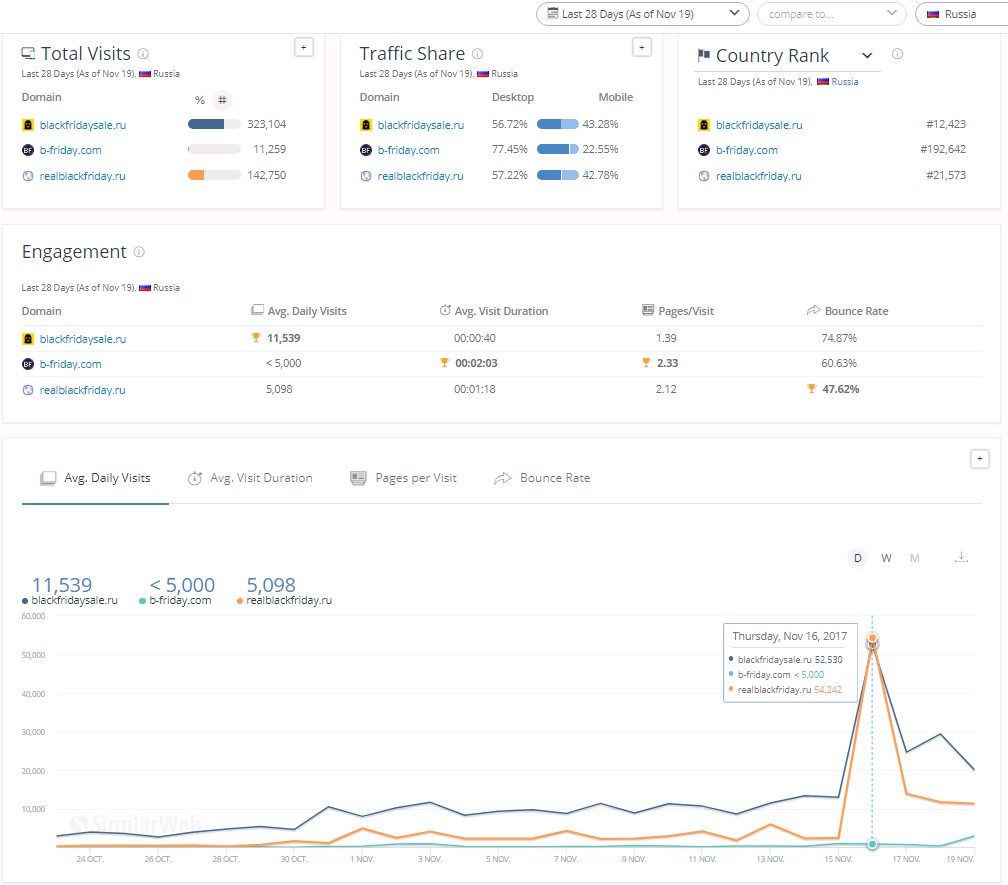Open the Last 28 Days date dropdown
Viewport: 1008px width, 885px height.
642,14
